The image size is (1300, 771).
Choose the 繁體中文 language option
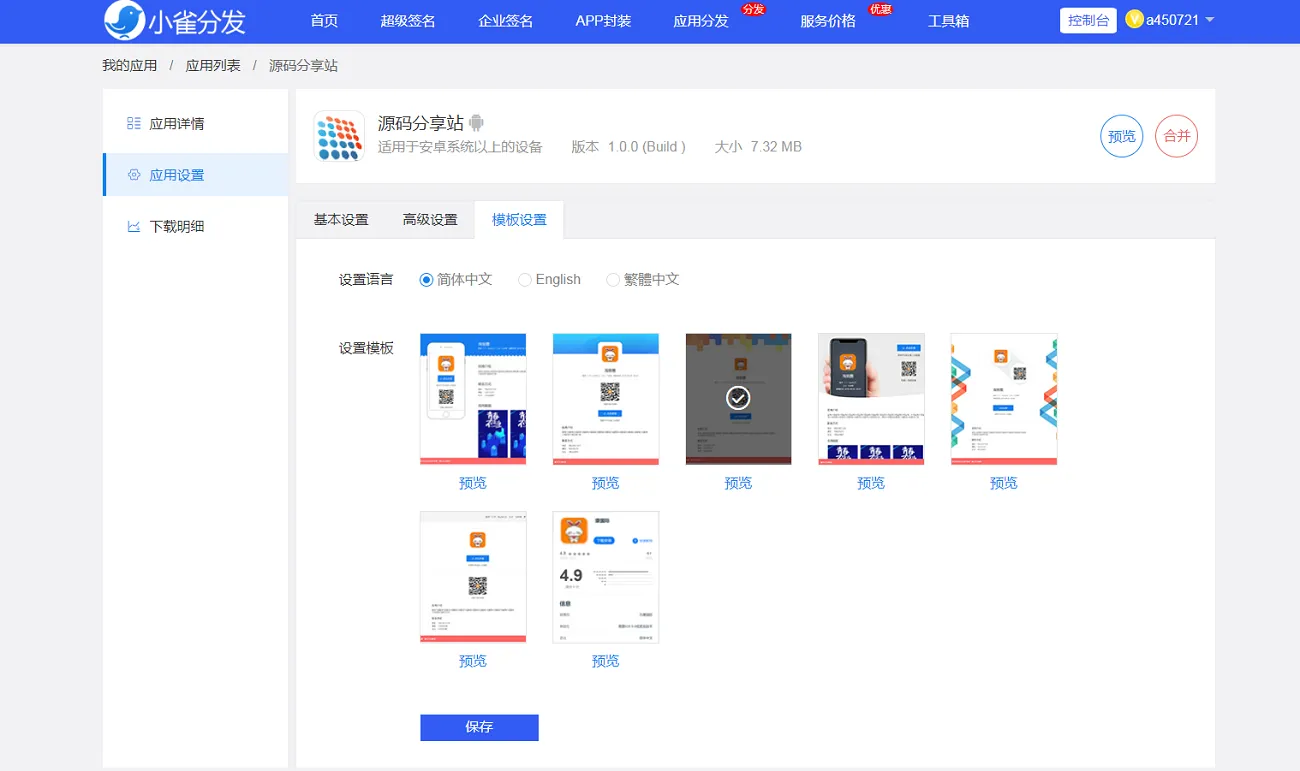tap(613, 280)
